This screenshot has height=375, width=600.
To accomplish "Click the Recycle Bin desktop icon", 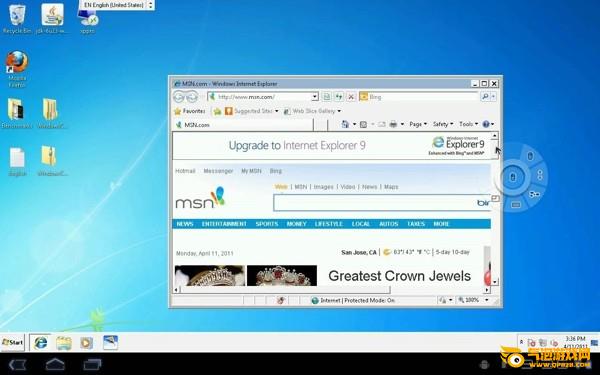I will [16, 18].
